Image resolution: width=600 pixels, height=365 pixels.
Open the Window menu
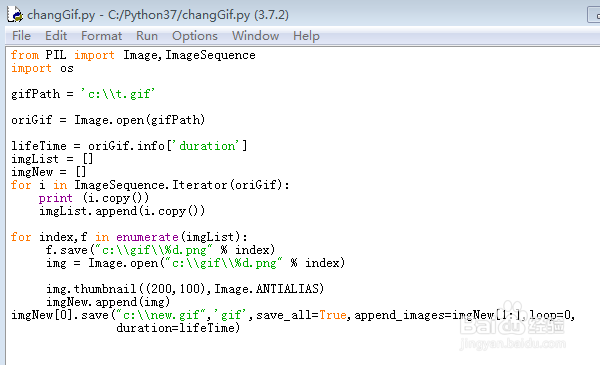click(255, 36)
